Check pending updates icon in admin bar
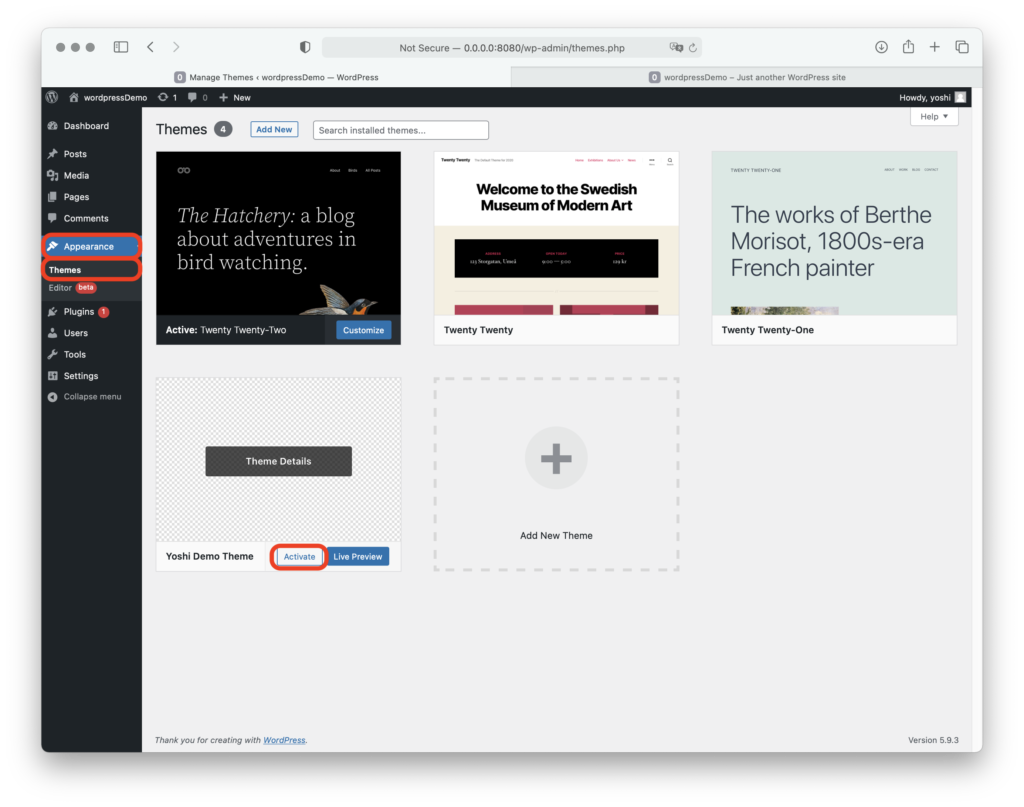This screenshot has width=1024, height=807. pos(163,97)
